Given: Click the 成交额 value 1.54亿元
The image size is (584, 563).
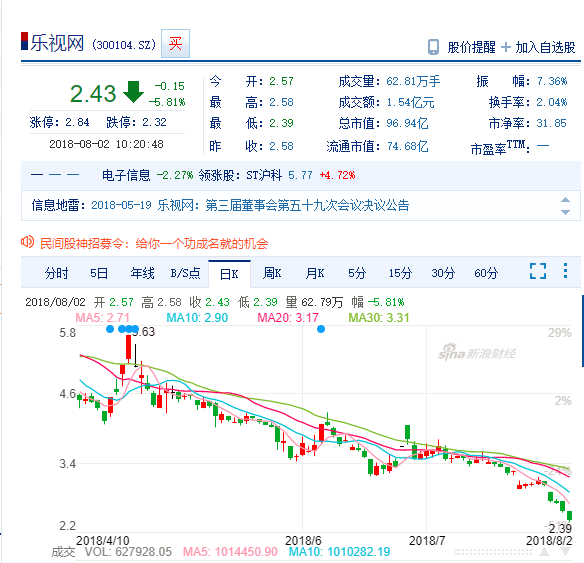Looking at the screenshot, I should [x=410, y=102].
